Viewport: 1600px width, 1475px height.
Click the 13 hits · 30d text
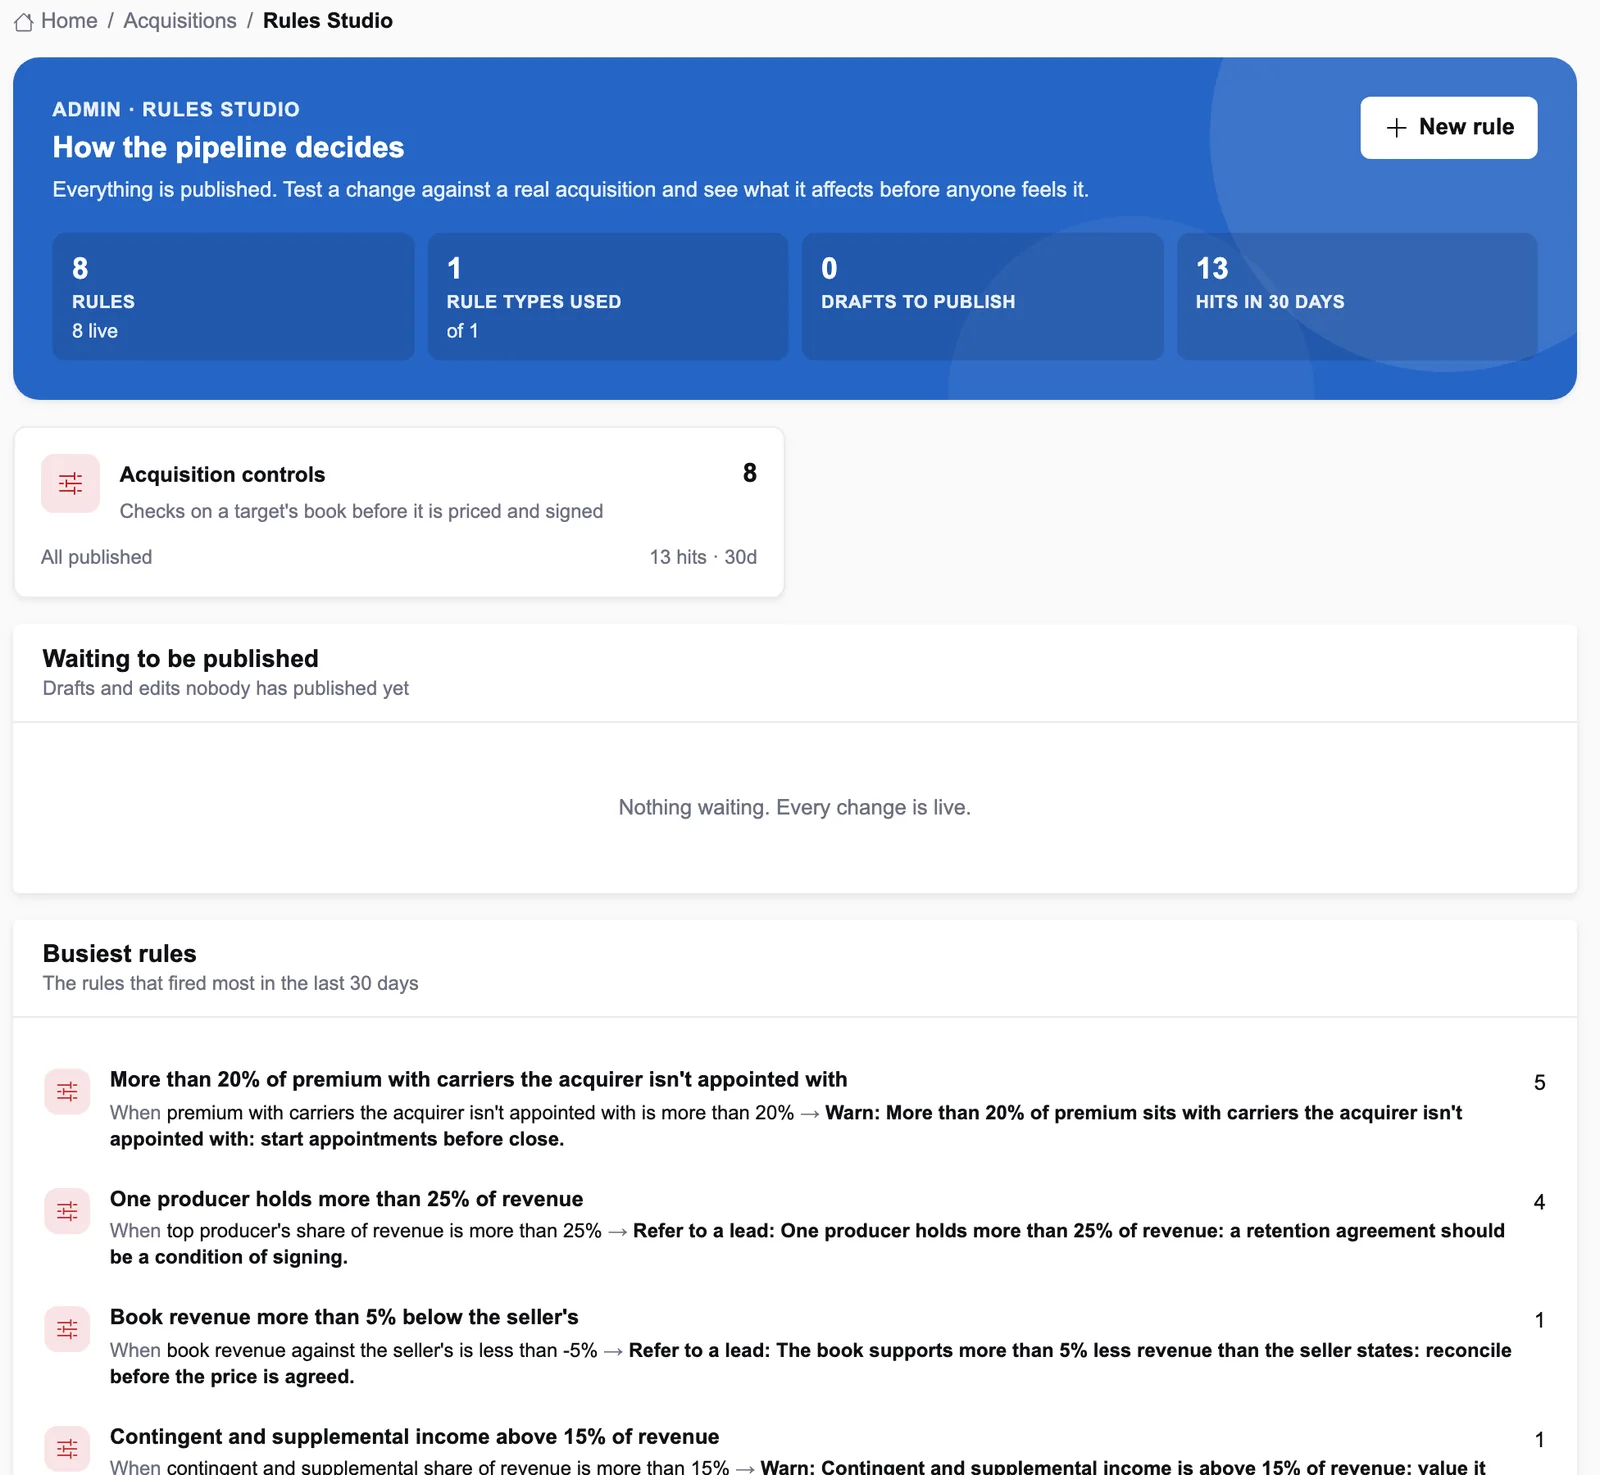(x=703, y=557)
